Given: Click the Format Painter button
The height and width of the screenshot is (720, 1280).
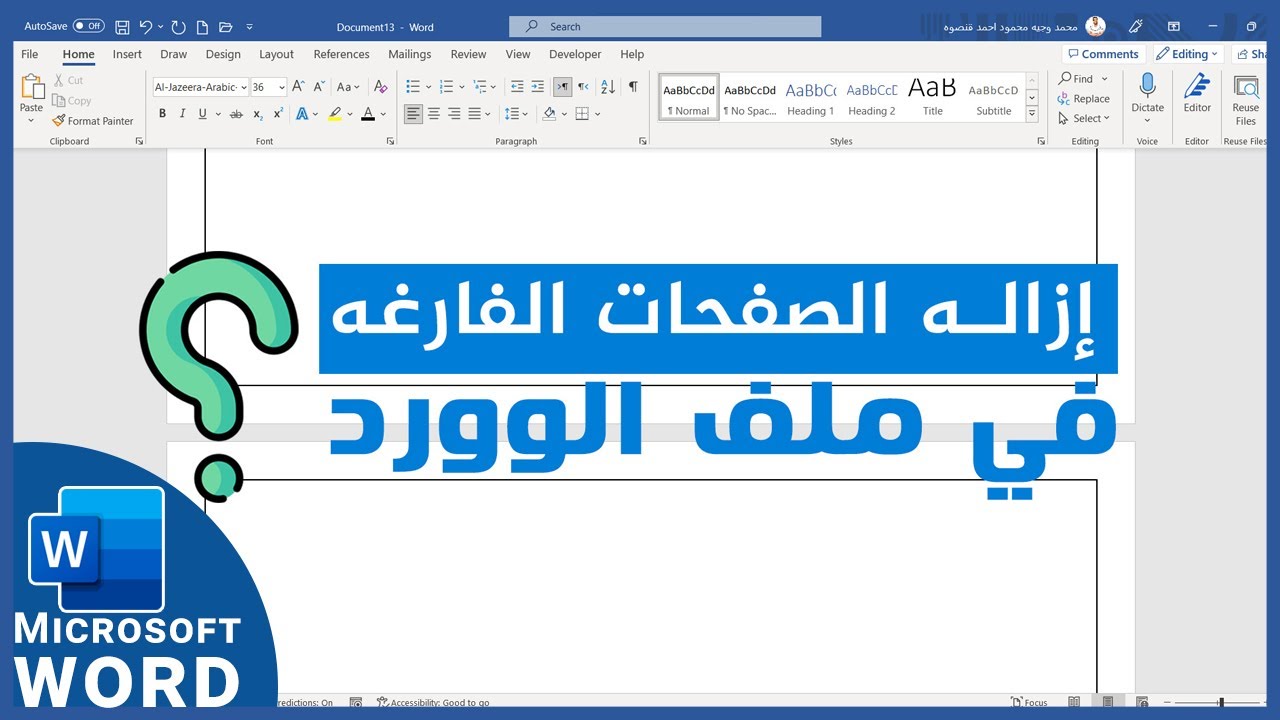Looking at the screenshot, I should click(x=93, y=121).
